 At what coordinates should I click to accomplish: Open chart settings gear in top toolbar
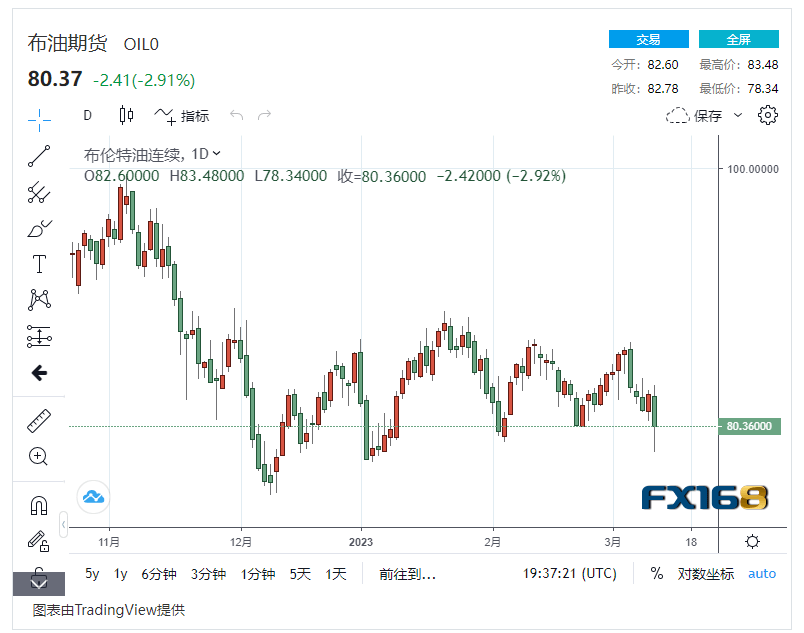[x=767, y=115]
